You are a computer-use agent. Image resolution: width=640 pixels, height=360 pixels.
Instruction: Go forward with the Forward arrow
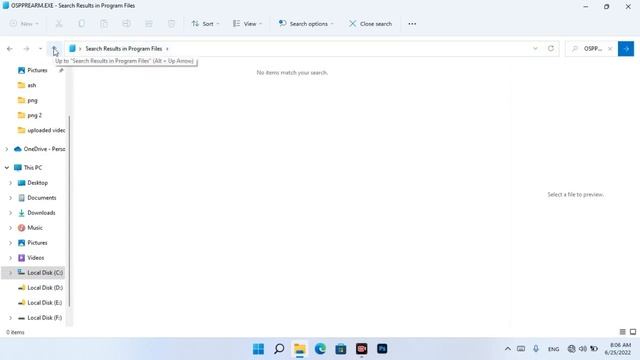(27, 49)
